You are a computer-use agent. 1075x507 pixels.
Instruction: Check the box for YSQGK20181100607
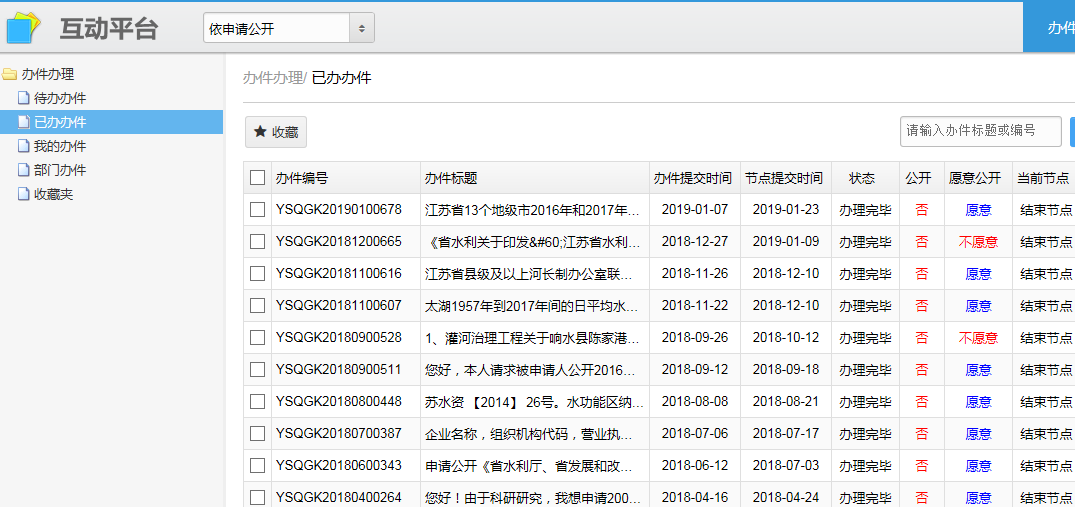click(x=257, y=306)
